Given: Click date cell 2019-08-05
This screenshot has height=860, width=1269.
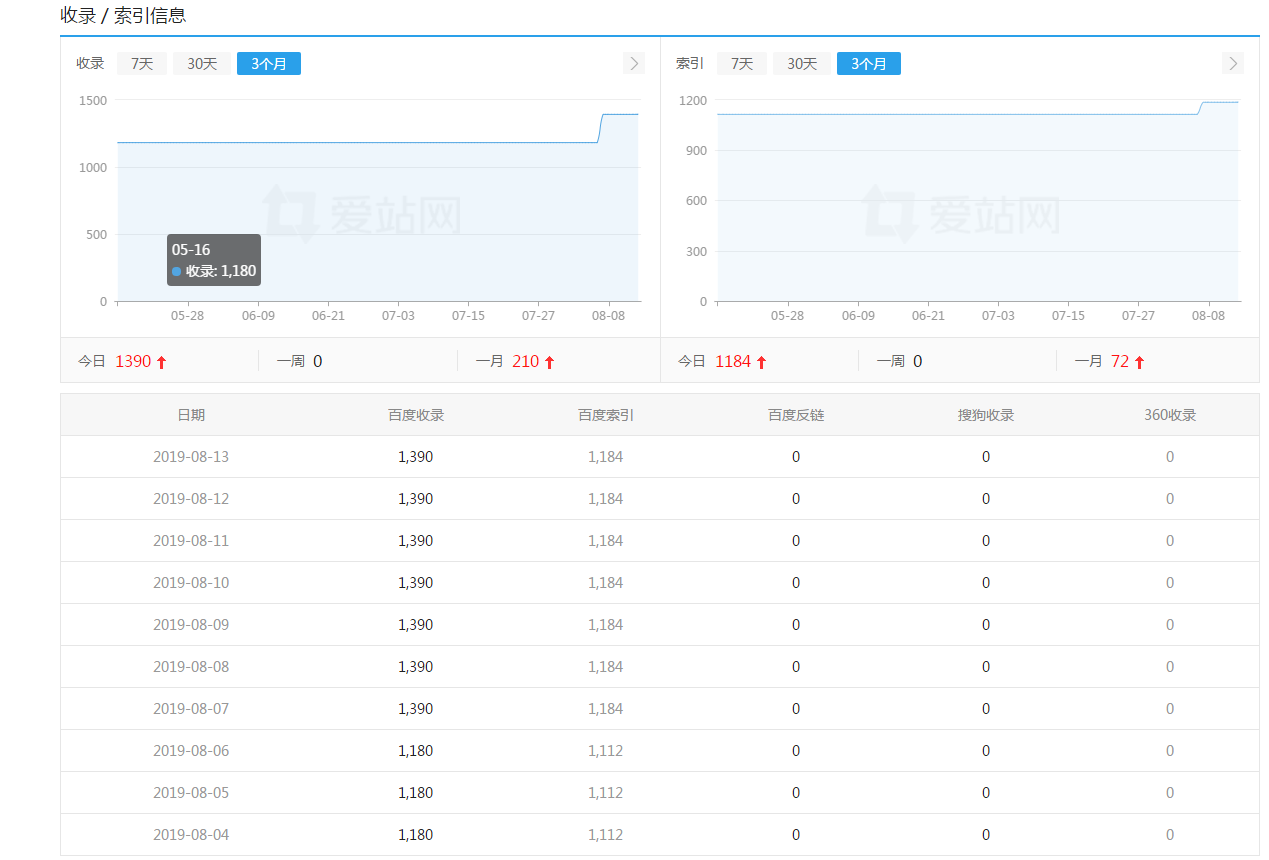Looking at the screenshot, I should click(191, 793).
